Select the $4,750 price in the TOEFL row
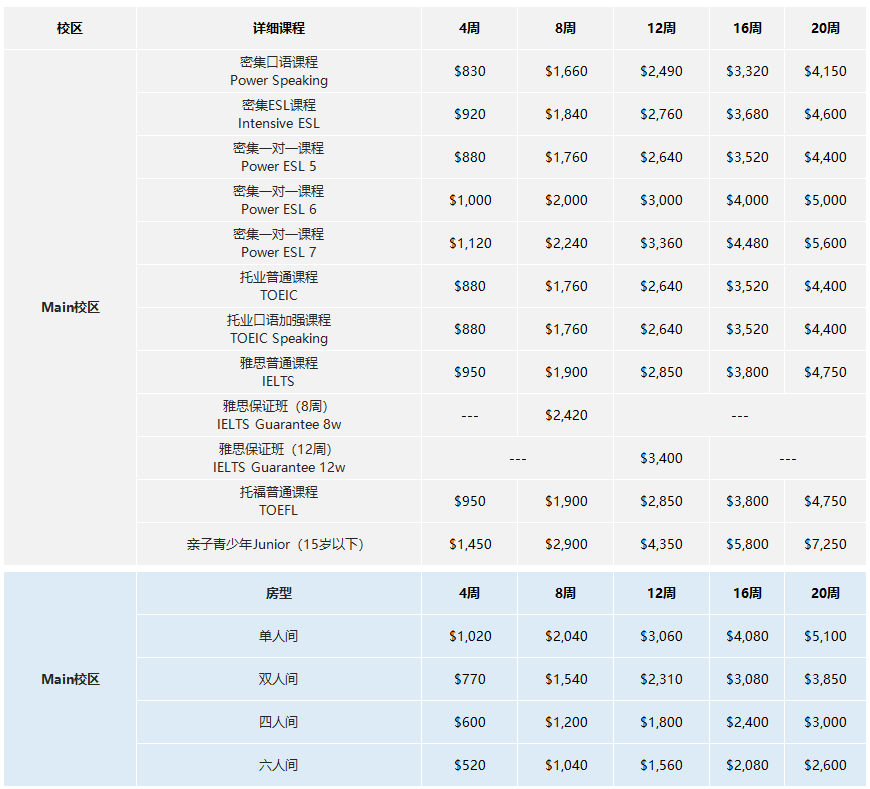 click(825, 501)
